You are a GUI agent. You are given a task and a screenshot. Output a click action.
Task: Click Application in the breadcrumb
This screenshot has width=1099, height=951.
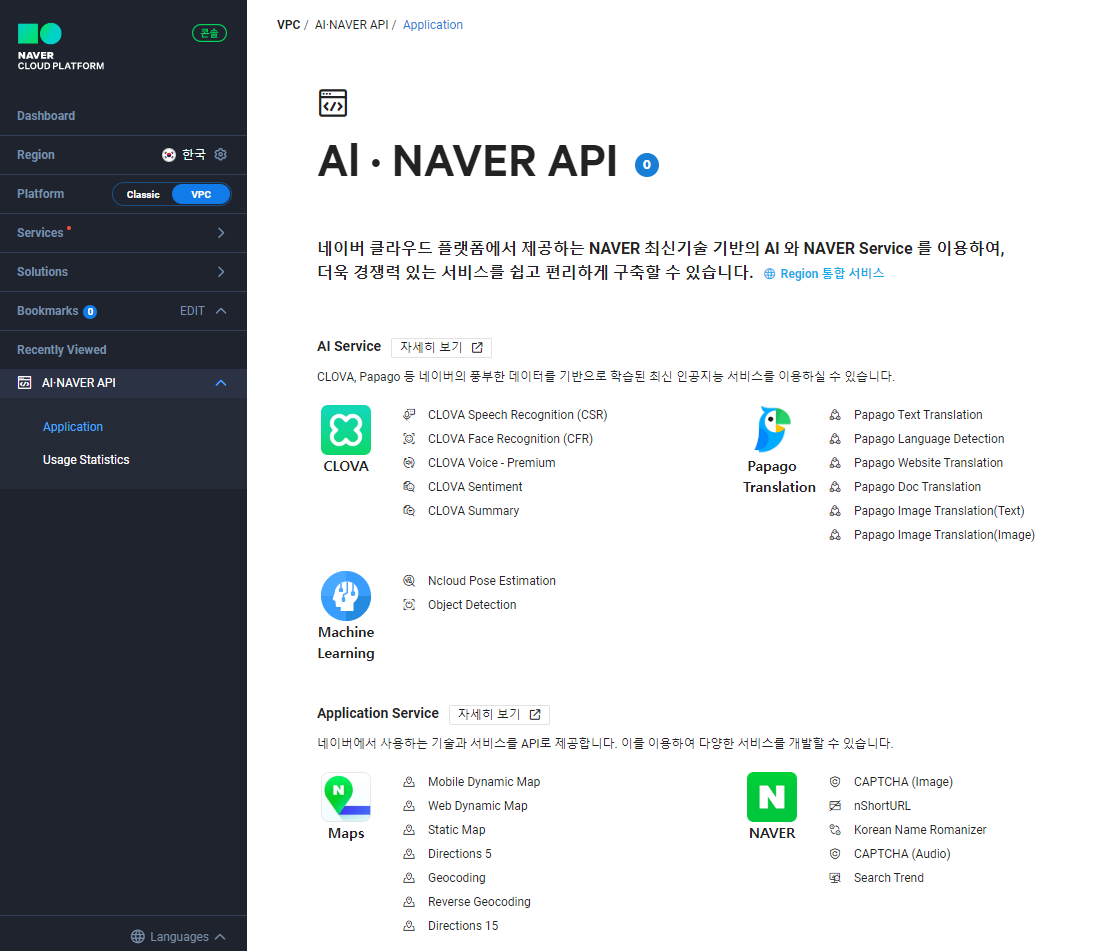pos(432,25)
